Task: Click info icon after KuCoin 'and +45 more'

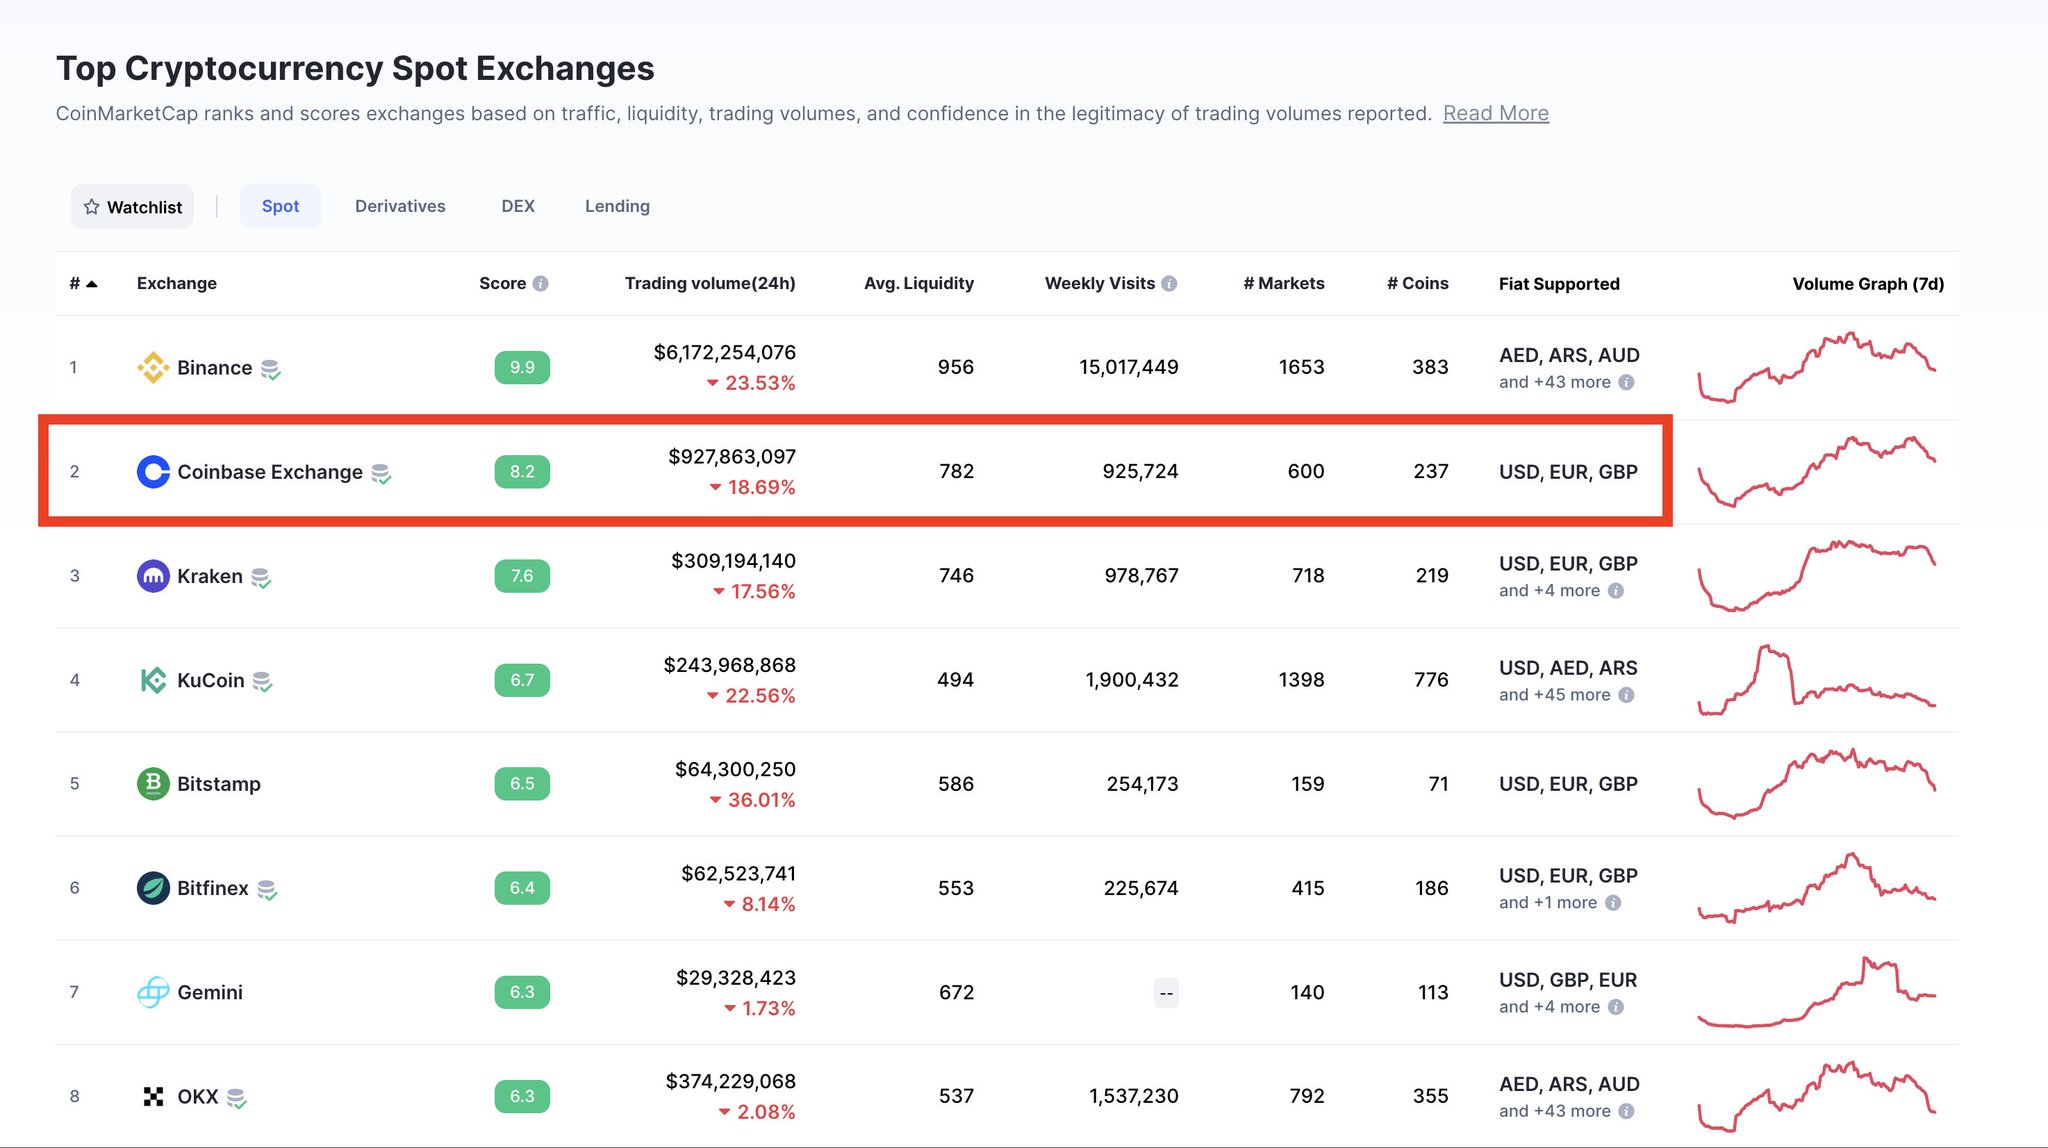Action: (x=1626, y=694)
